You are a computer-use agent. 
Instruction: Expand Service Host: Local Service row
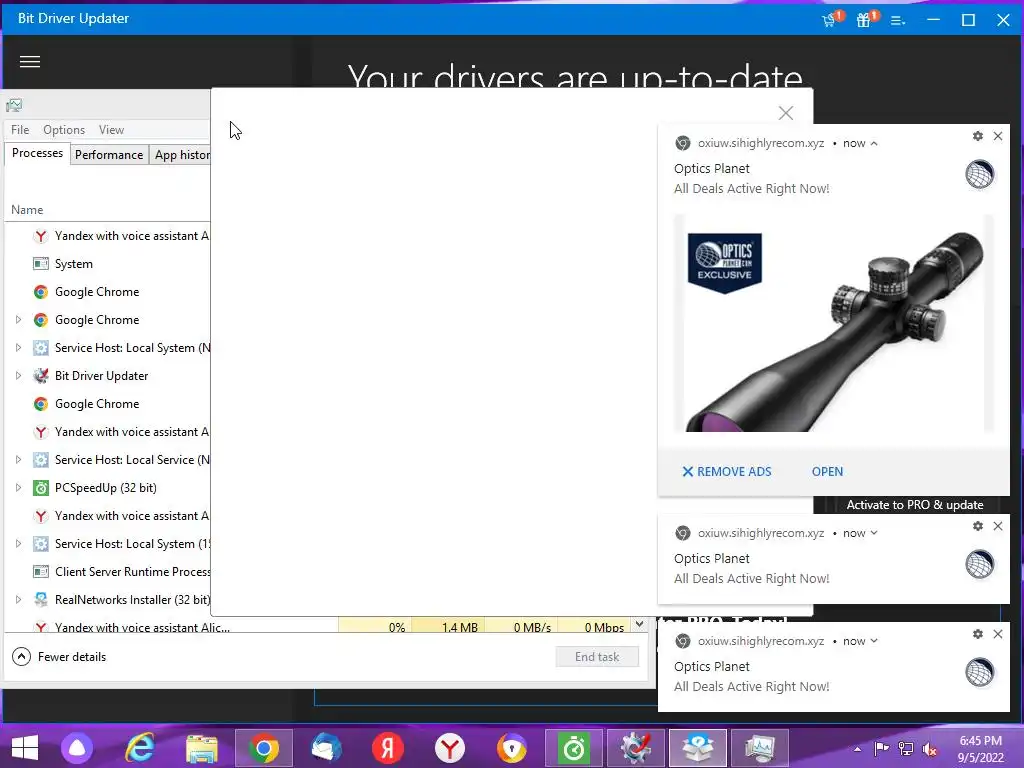pos(18,460)
